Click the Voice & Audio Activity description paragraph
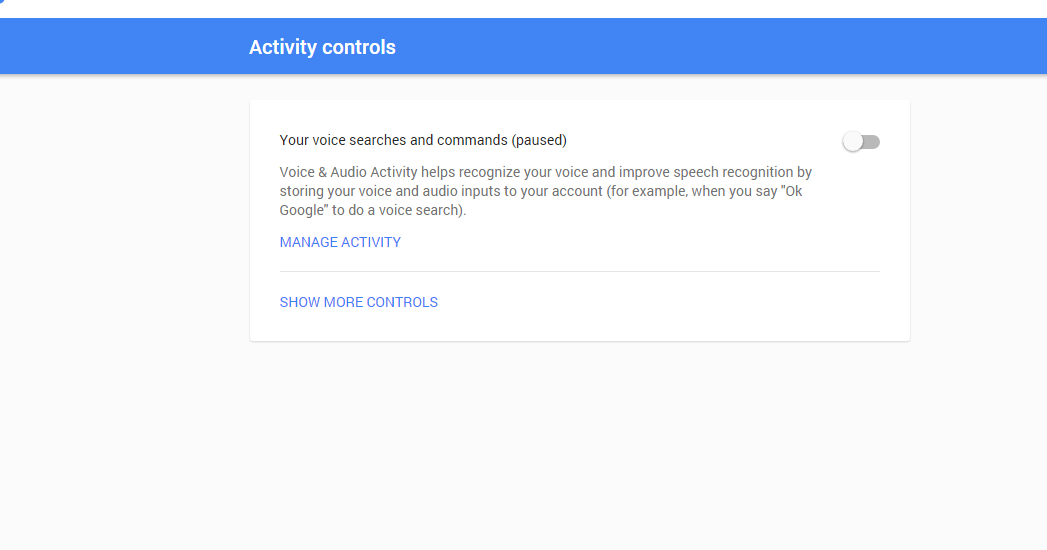 coord(545,191)
